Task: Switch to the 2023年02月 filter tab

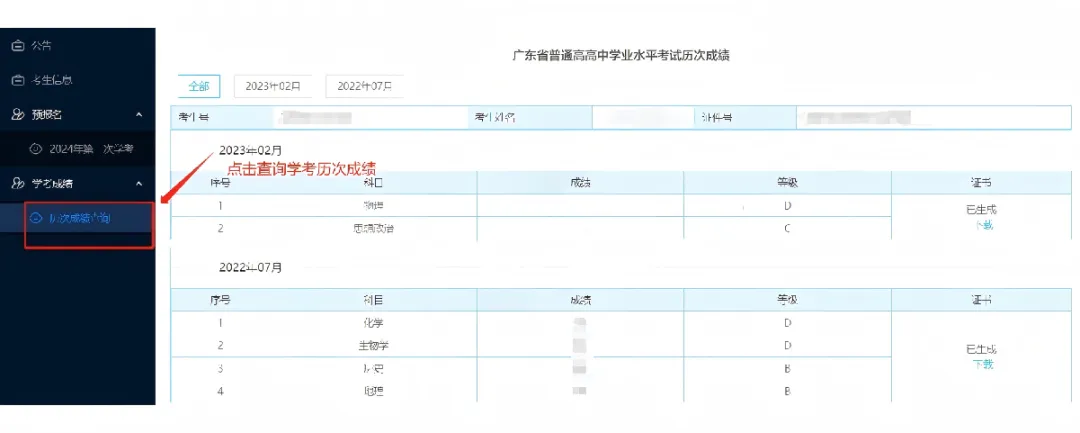Action: tap(273, 87)
